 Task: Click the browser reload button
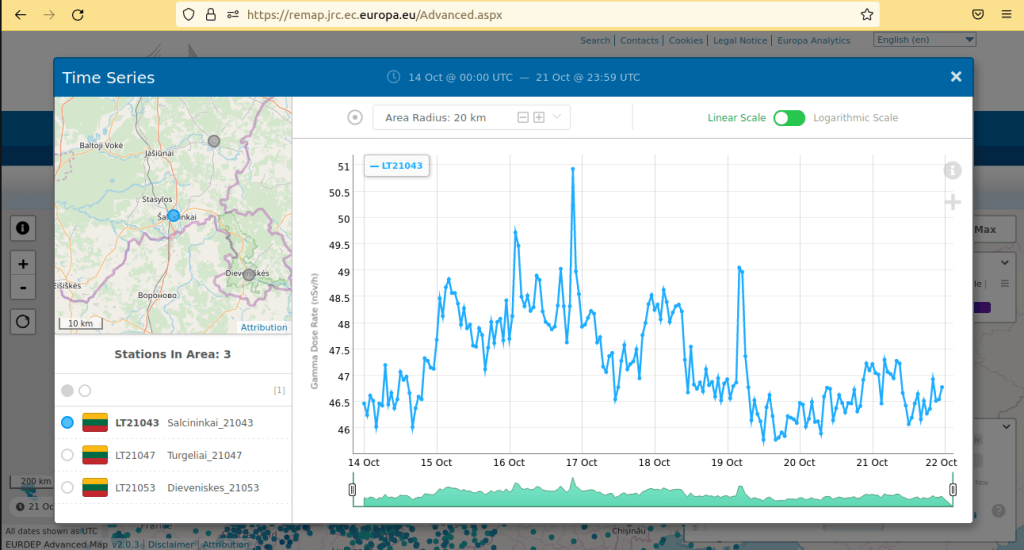click(x=78, y=15)
